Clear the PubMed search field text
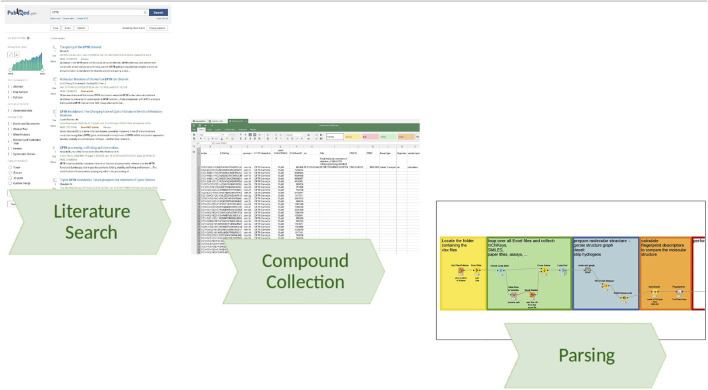The width and height of the screenshot is (708, 390). coord(145,13)
